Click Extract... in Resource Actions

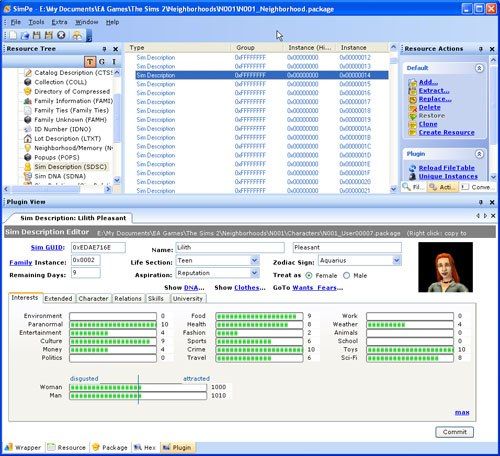(434, 91)
